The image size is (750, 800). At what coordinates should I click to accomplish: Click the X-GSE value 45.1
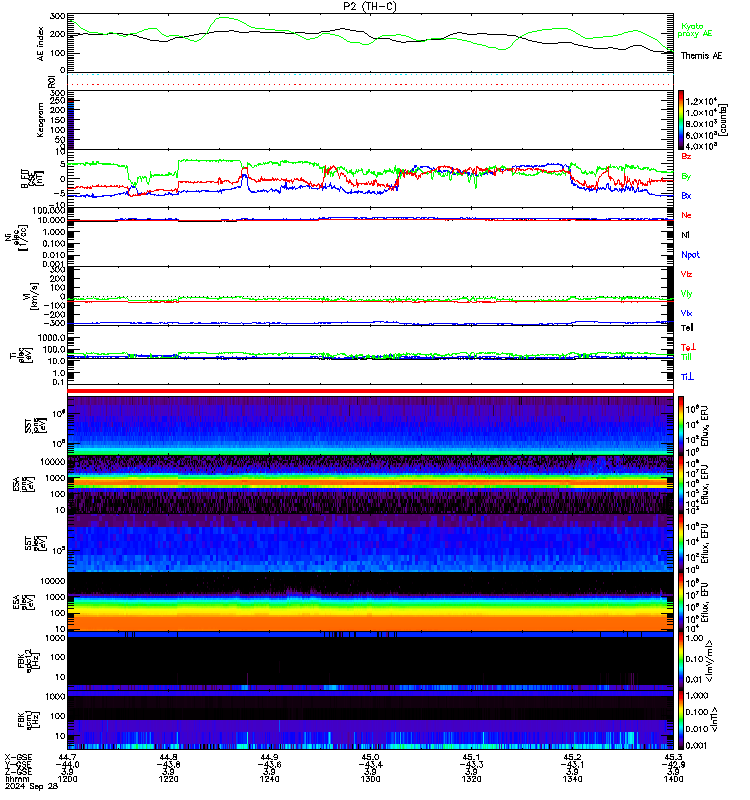pos(471,757)
